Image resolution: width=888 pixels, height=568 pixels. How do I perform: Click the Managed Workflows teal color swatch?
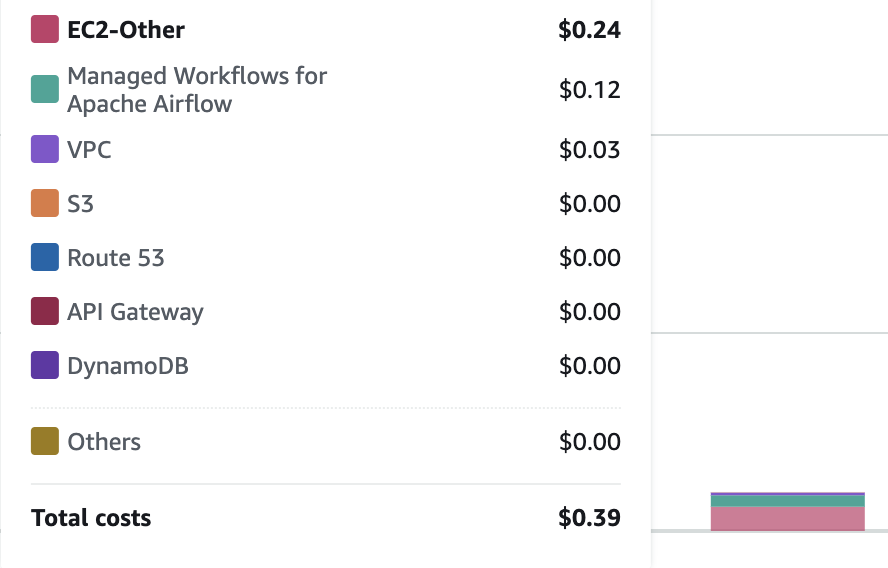click(x=45, y=90)
